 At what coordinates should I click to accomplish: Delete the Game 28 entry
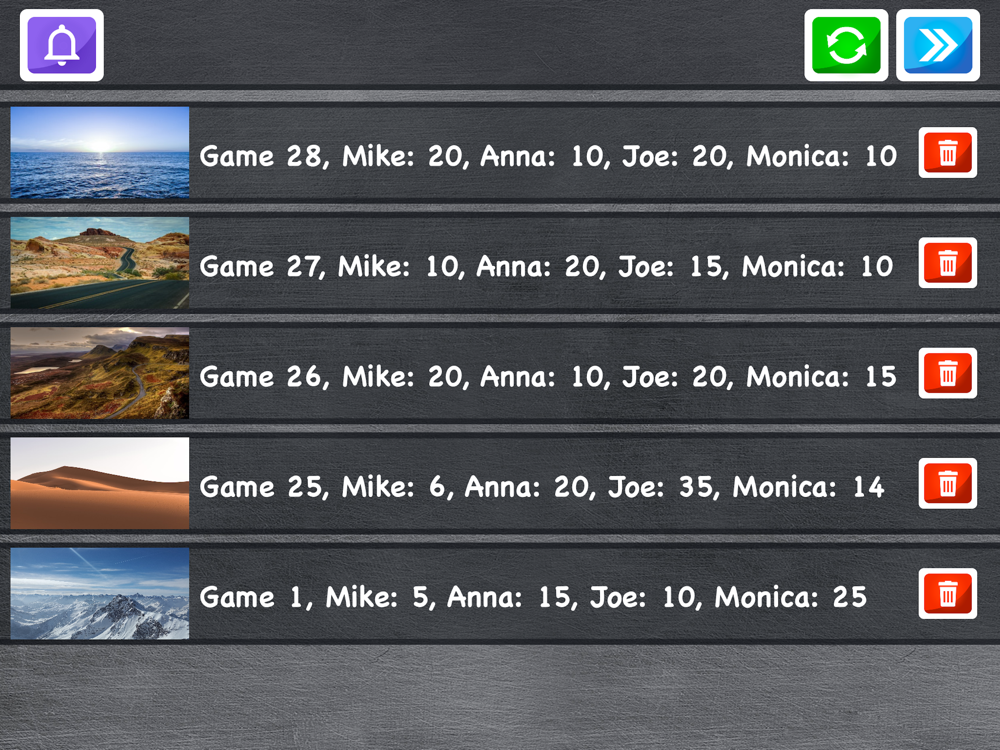(x=948, y=152)
